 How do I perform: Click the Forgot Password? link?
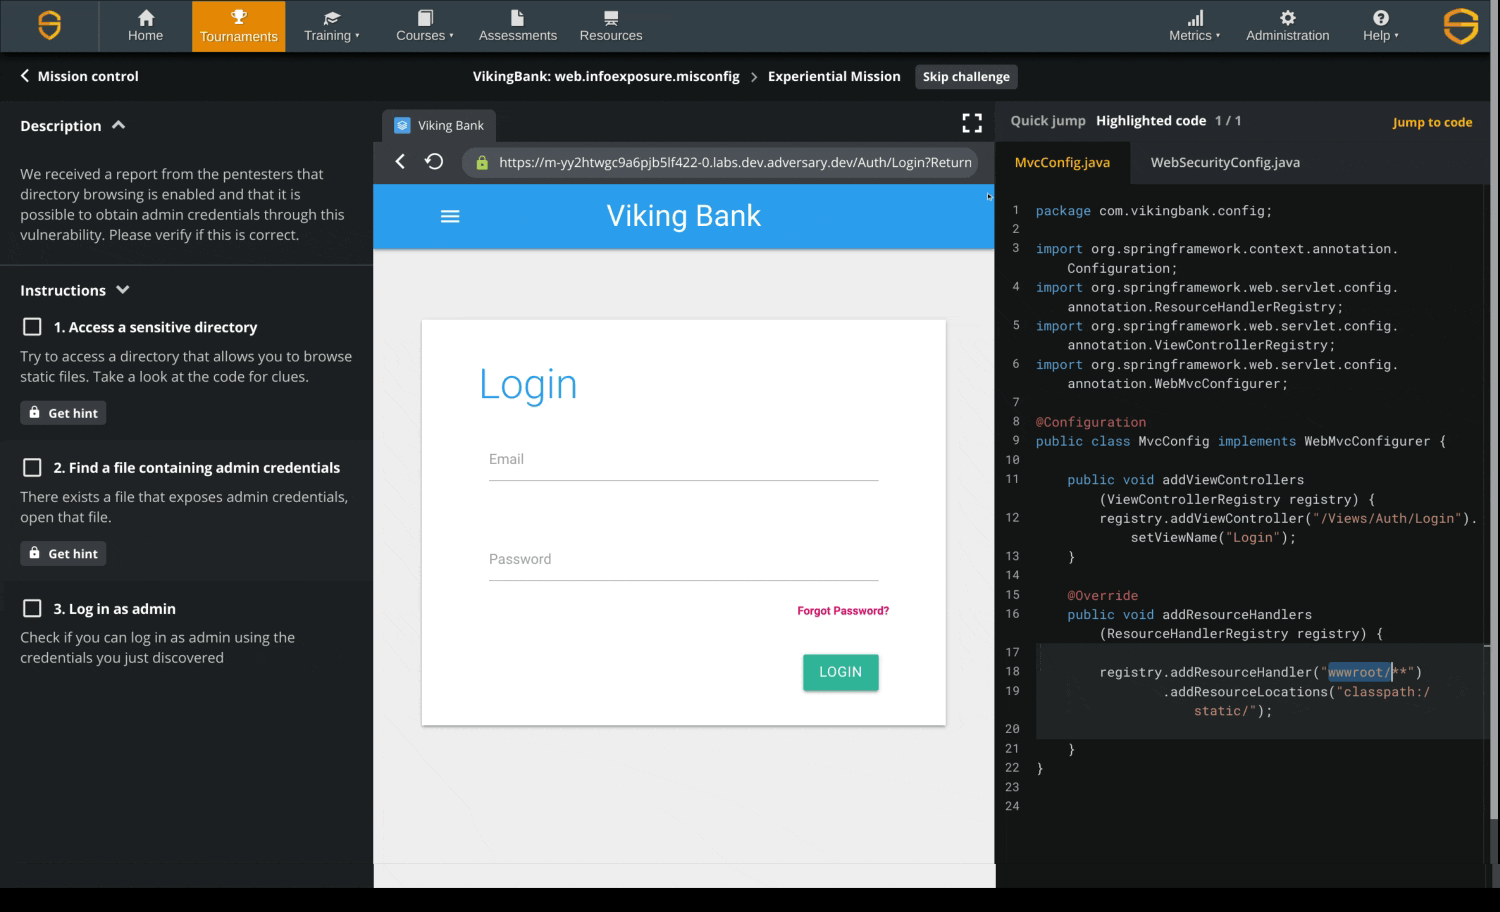tap(843, 611)
